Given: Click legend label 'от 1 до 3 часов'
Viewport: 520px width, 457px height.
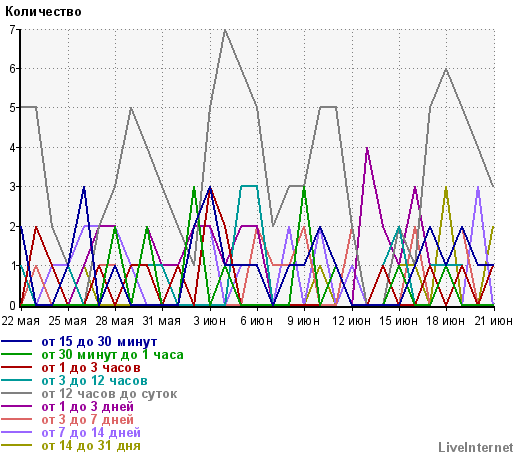Looking at the screenshot, I should [x=91, y=368].
